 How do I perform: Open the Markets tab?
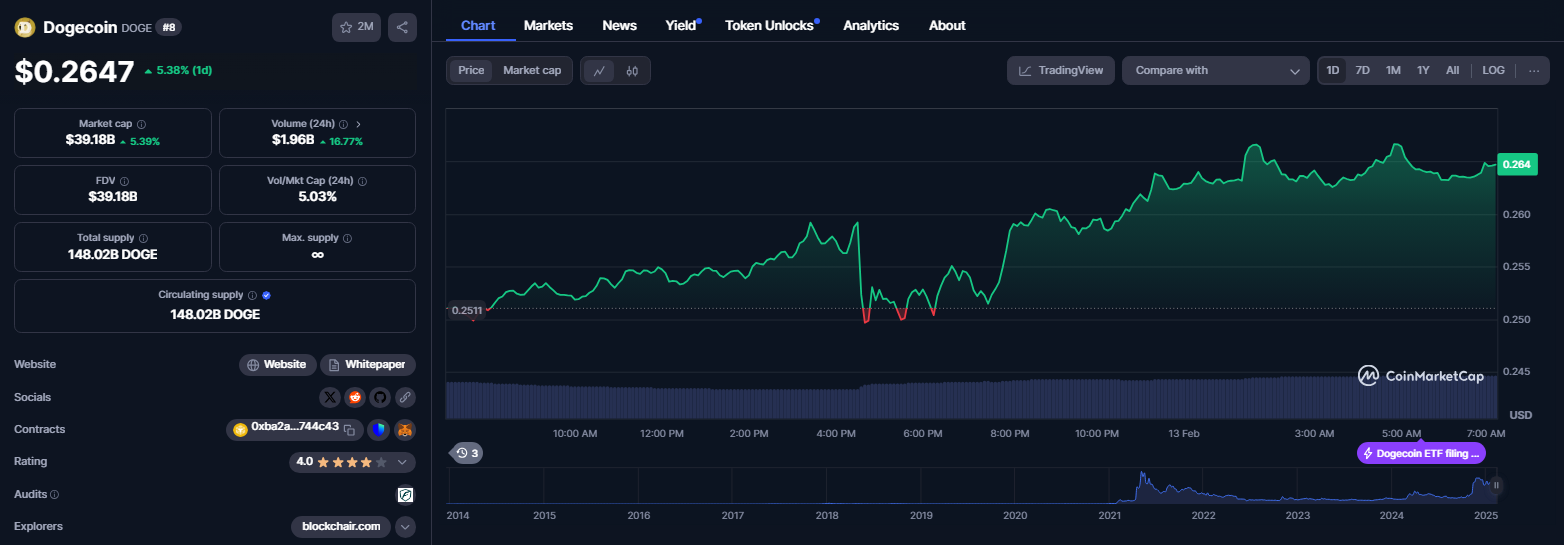click(548, 25)
